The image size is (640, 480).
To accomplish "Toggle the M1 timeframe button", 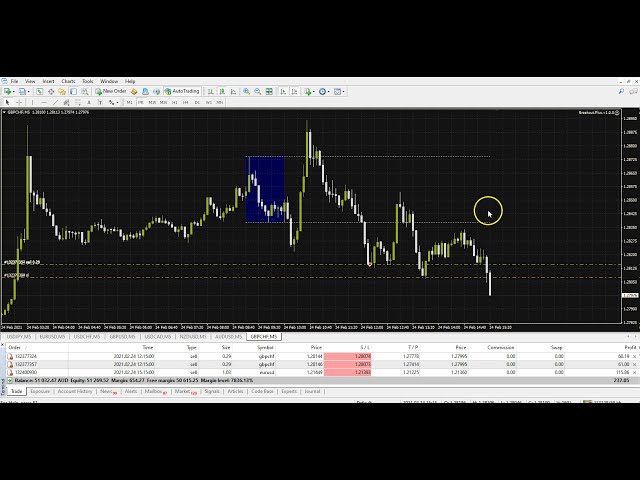I will point(129,102).
